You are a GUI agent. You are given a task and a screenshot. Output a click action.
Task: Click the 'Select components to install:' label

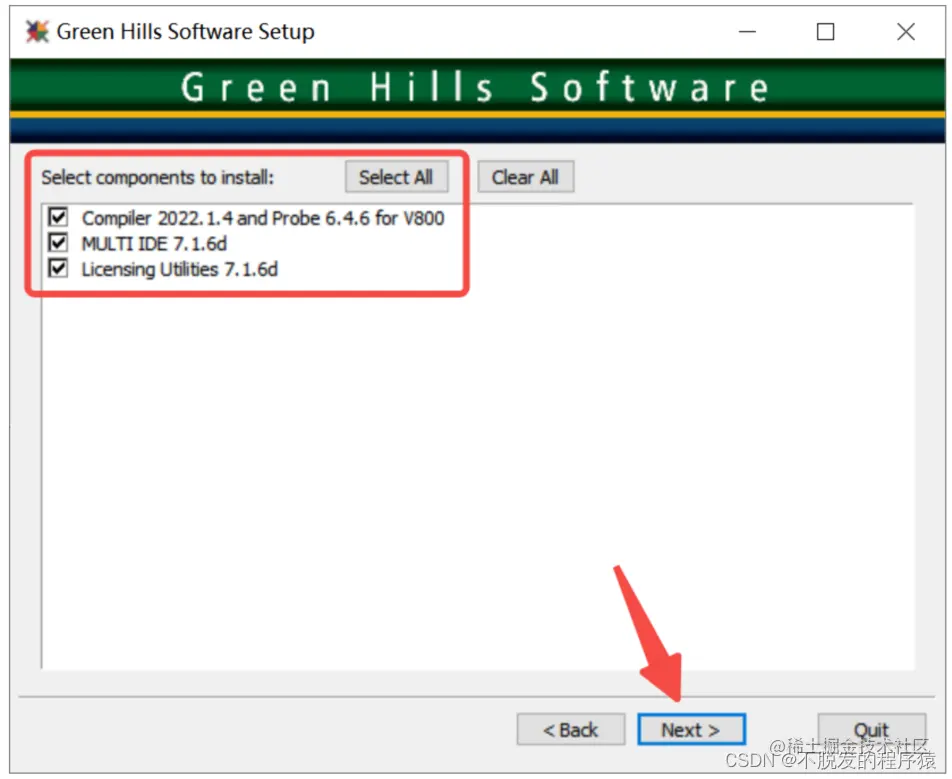pyautogui.click(x=158, y=177)
